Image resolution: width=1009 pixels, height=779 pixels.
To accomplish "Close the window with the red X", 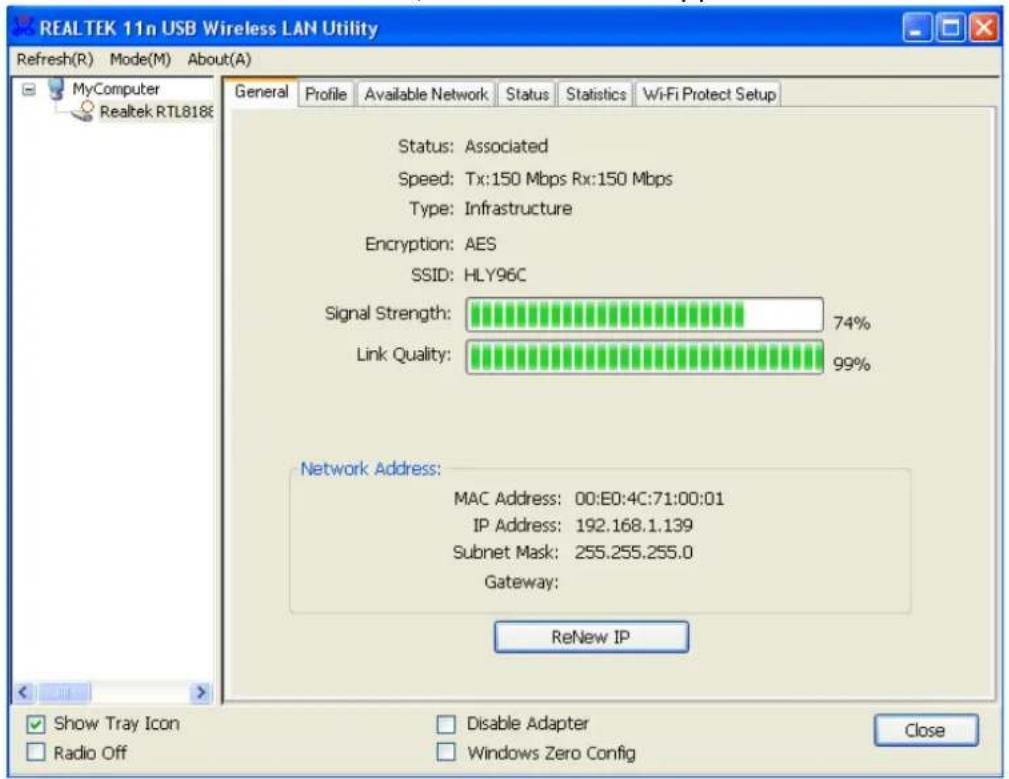I will coord(984,28).
